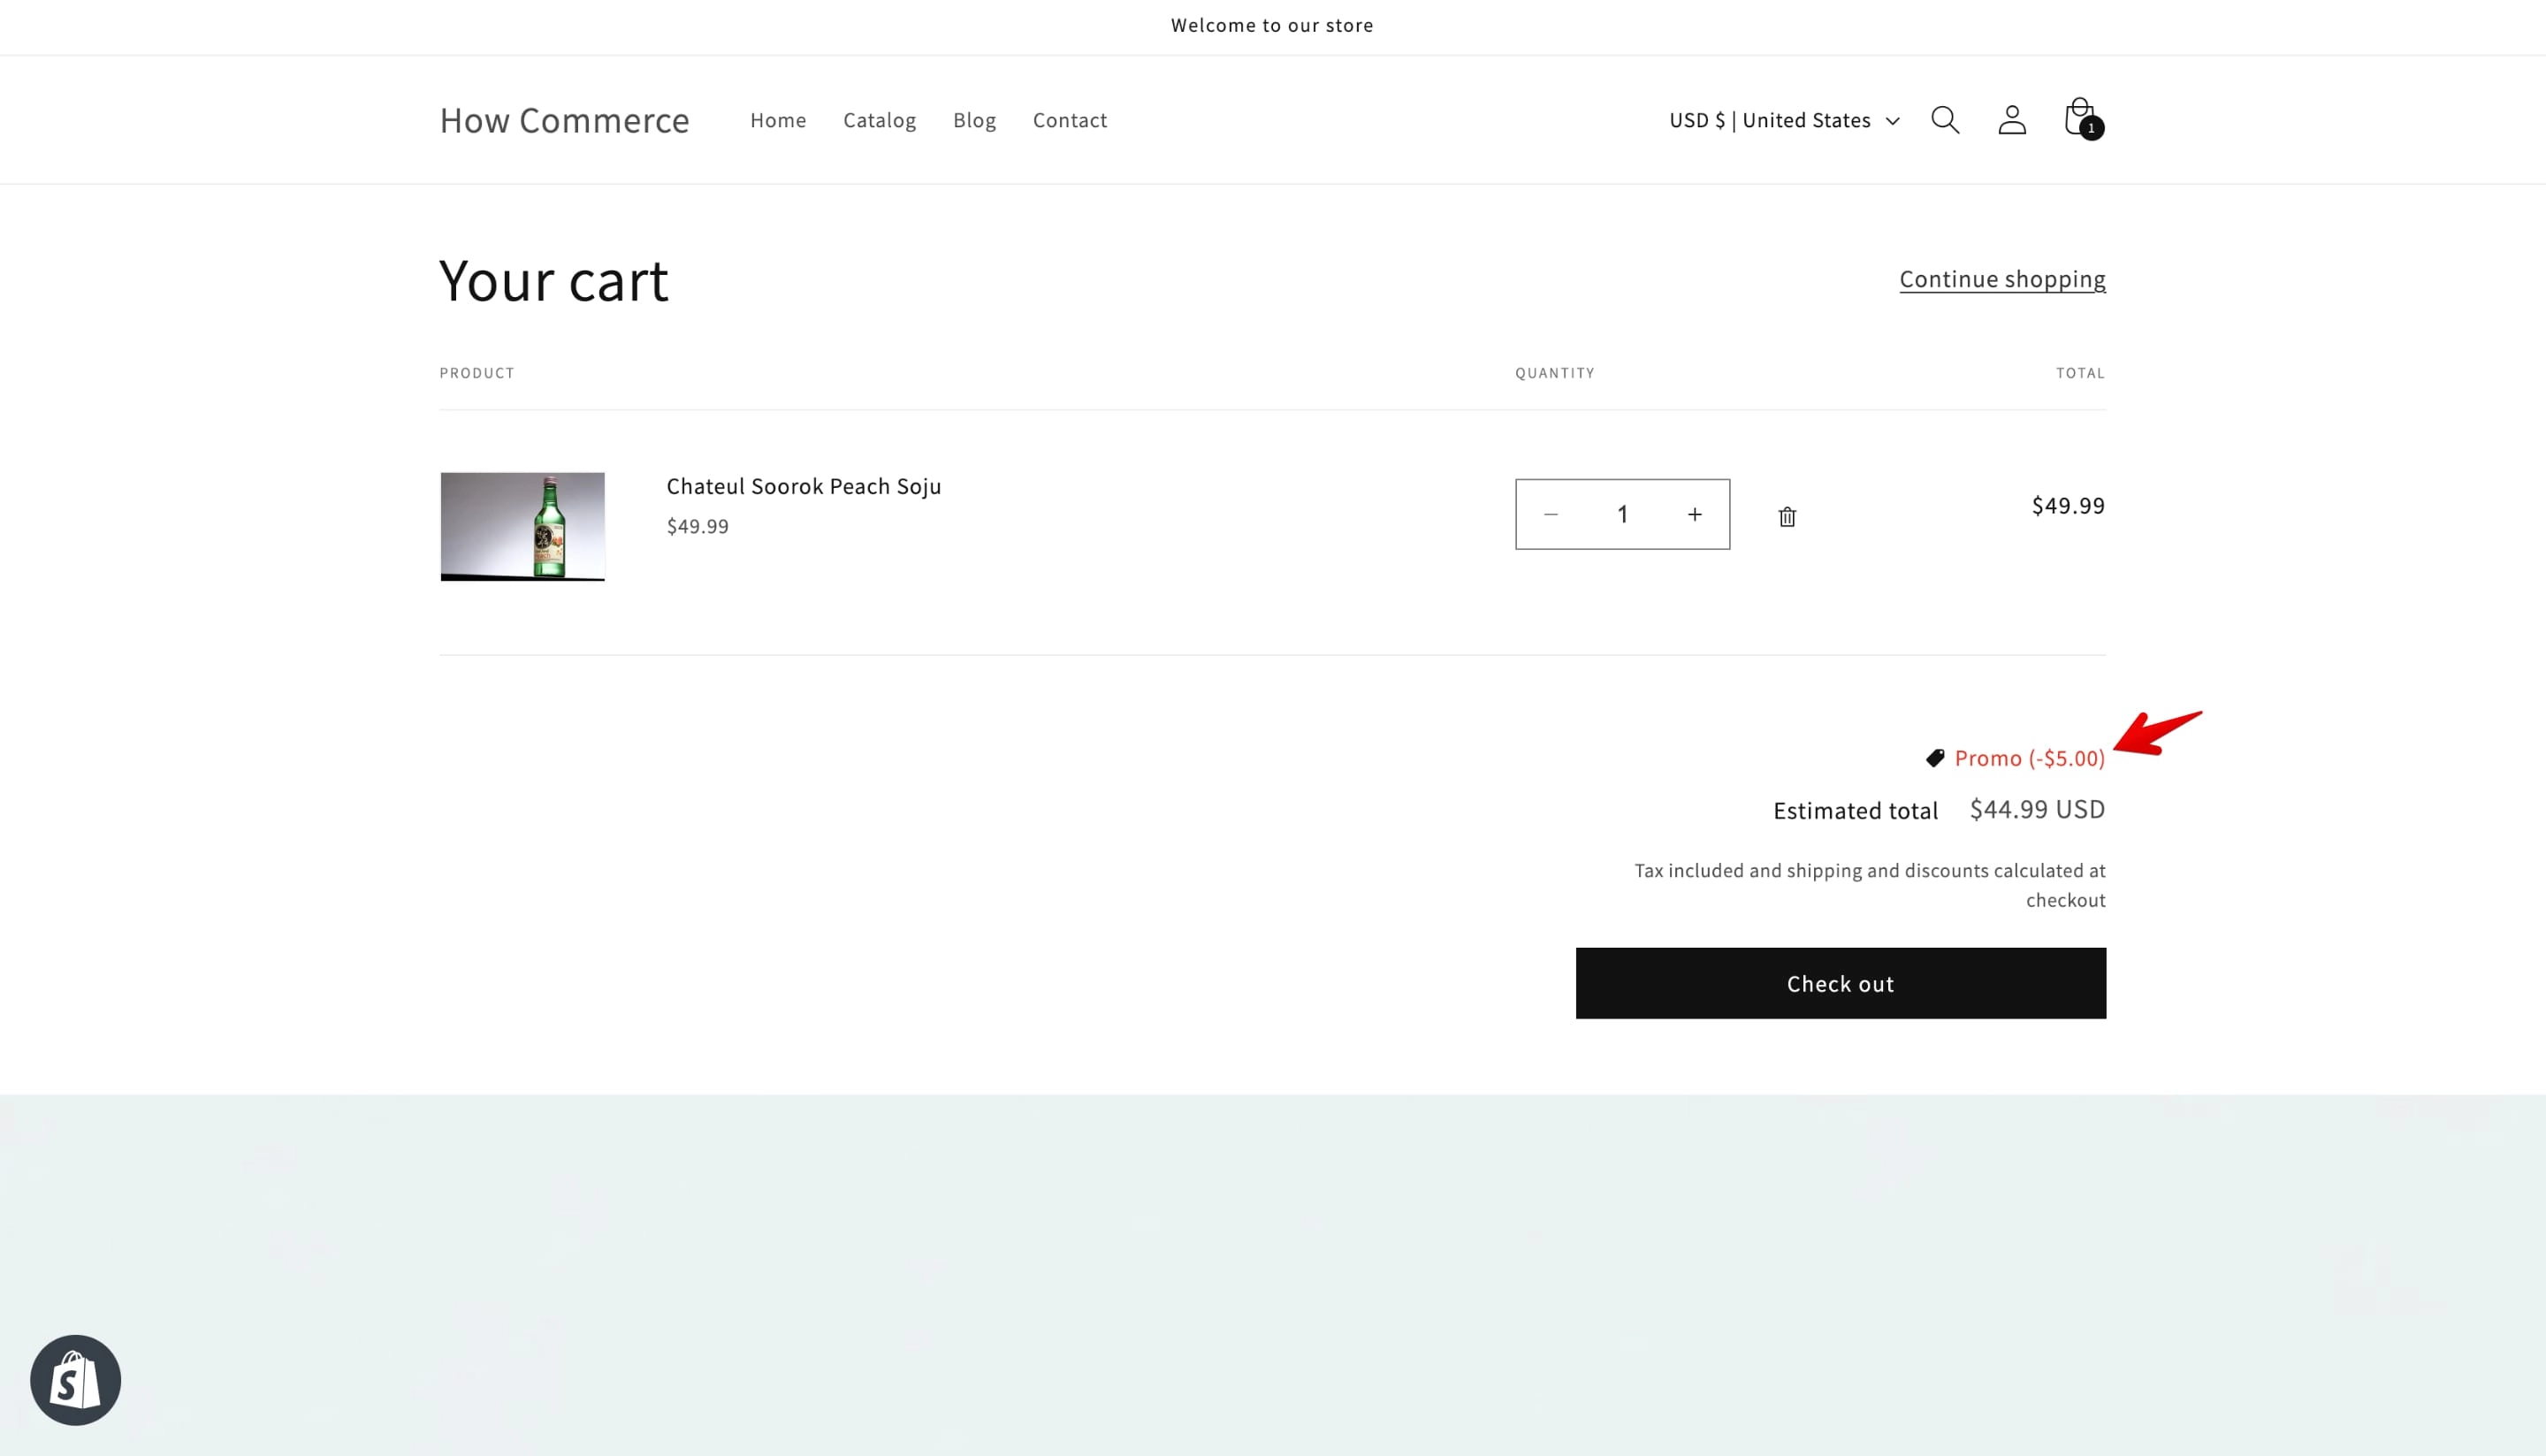Viewport: 2546px width, 1456px height.
Task: Expand the USD $ | United States selector
Action: 1784,120
